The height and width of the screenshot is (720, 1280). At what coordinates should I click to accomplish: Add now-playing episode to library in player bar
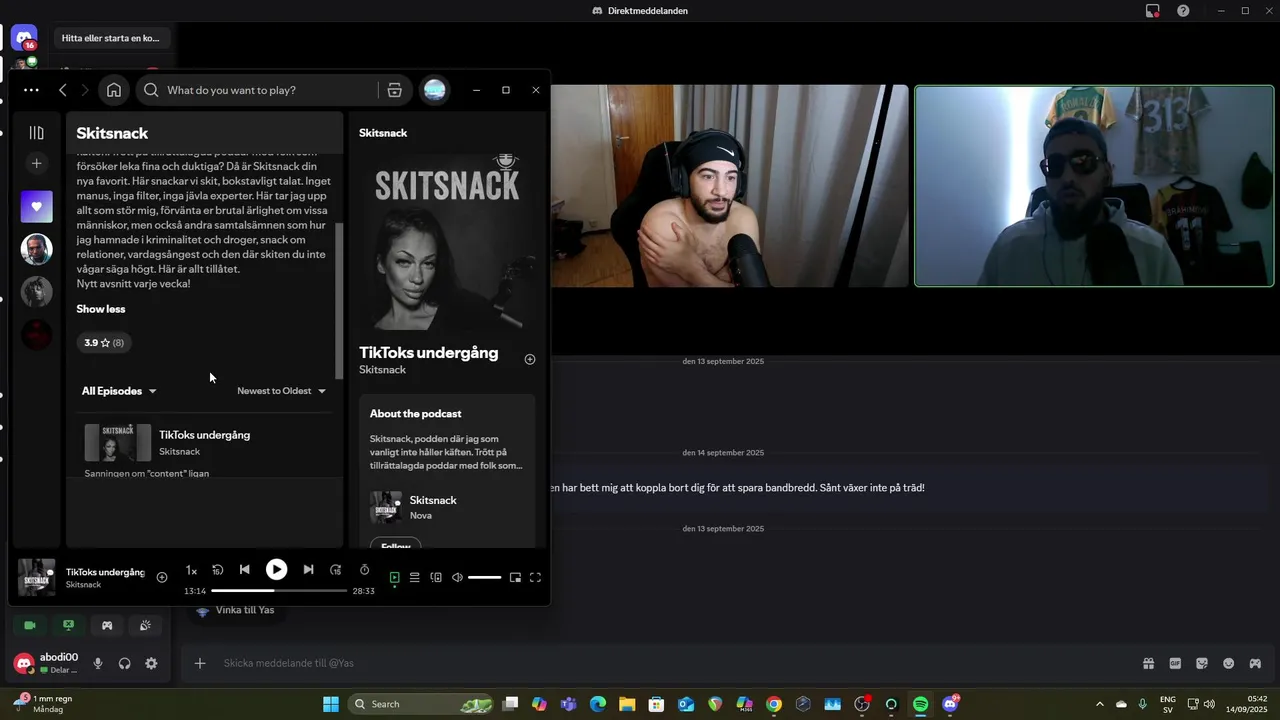(162, 577)
